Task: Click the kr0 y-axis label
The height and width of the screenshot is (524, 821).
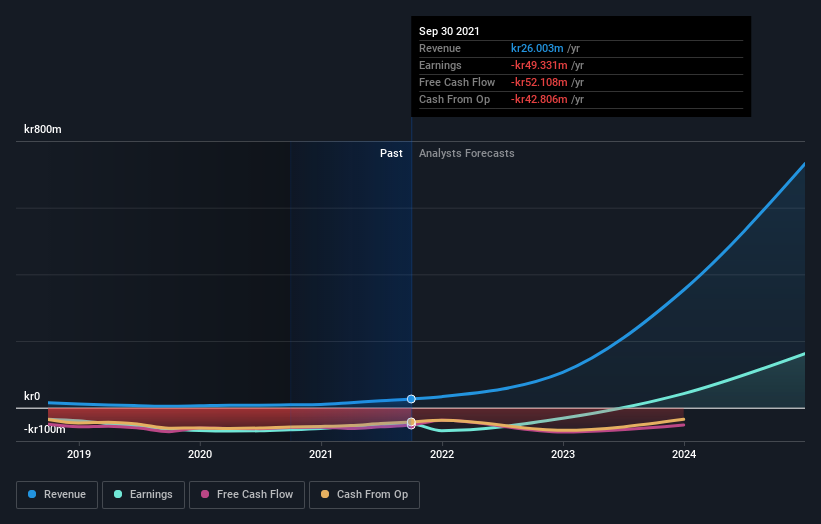Action: [32, 396]
